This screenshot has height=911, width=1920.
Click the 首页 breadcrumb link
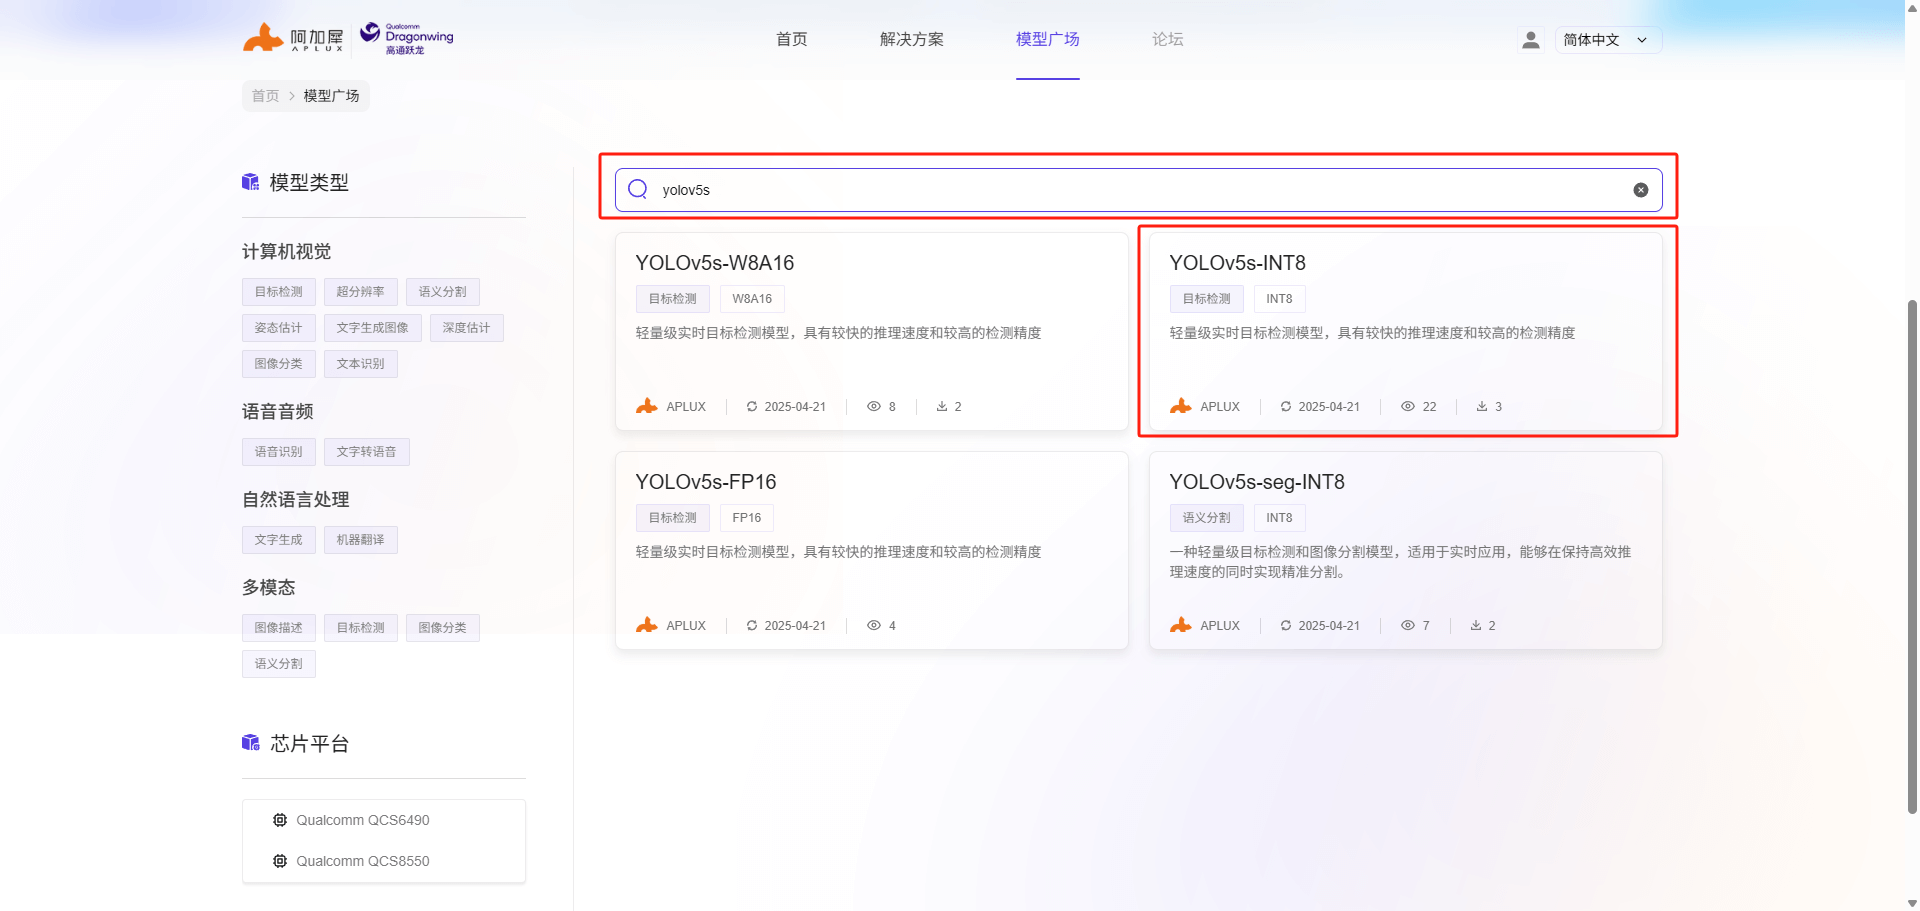[265, 96]
